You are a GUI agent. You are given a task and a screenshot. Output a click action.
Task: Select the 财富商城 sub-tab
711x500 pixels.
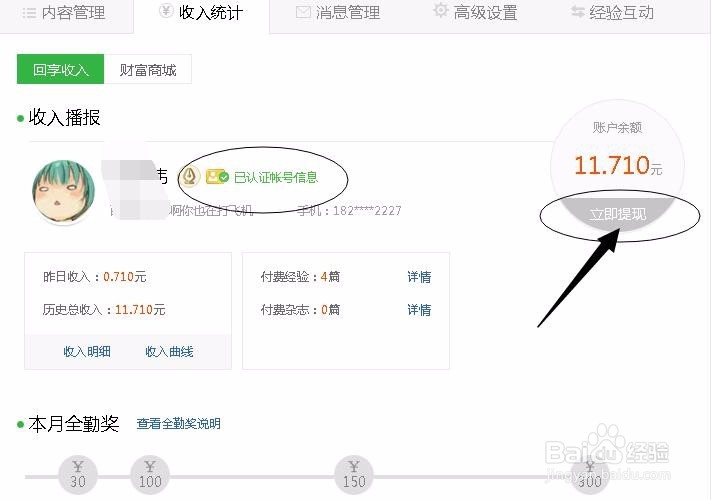pos(147,70)
